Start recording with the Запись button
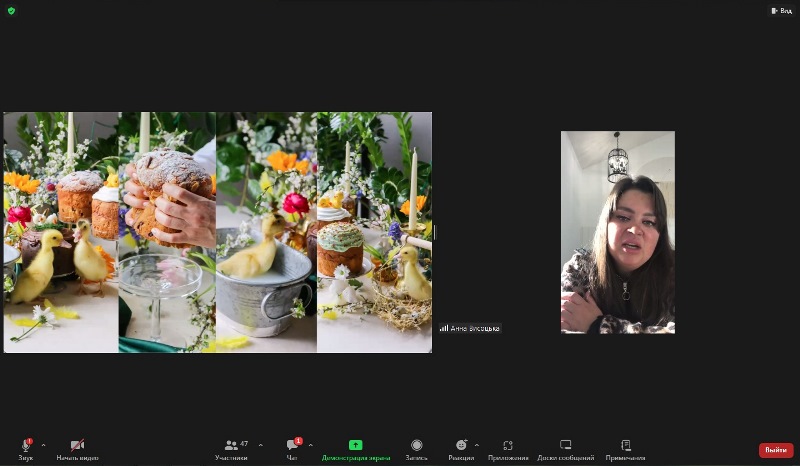800x466 pixels. (x=416, y=450)
